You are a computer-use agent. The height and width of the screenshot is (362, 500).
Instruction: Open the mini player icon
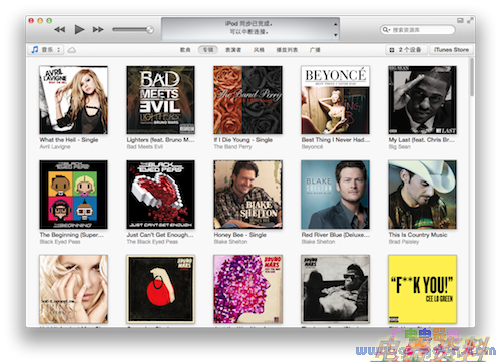pos(460,21)
